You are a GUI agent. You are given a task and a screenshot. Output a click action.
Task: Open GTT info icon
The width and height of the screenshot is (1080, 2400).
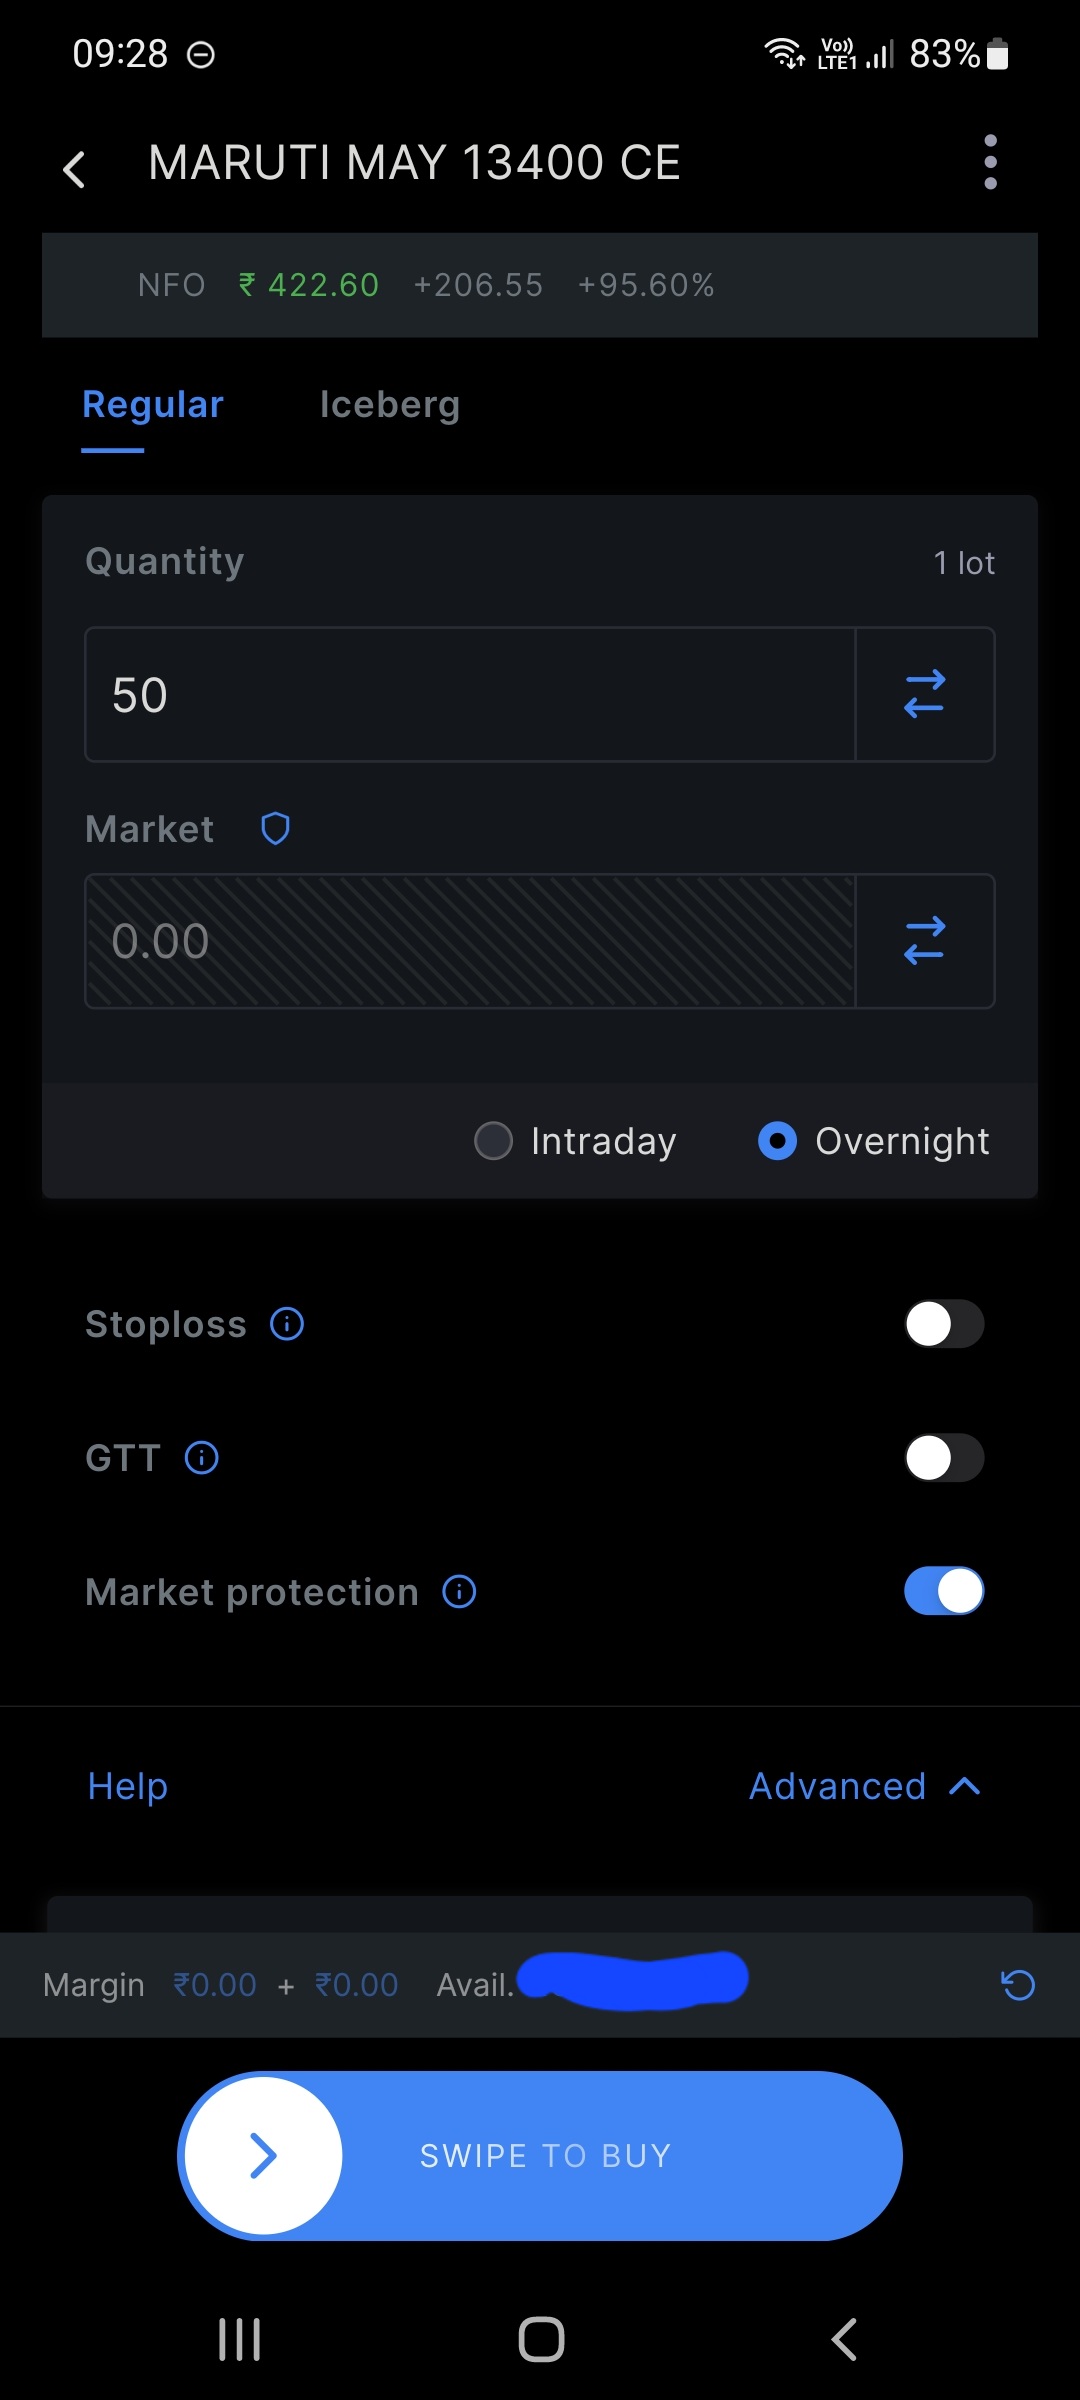coord(202,1458)
